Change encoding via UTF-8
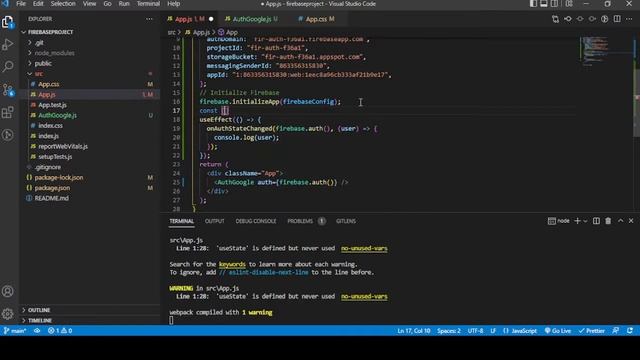Image resolution: width=640 pixels, height=360 pixels. 475,331
